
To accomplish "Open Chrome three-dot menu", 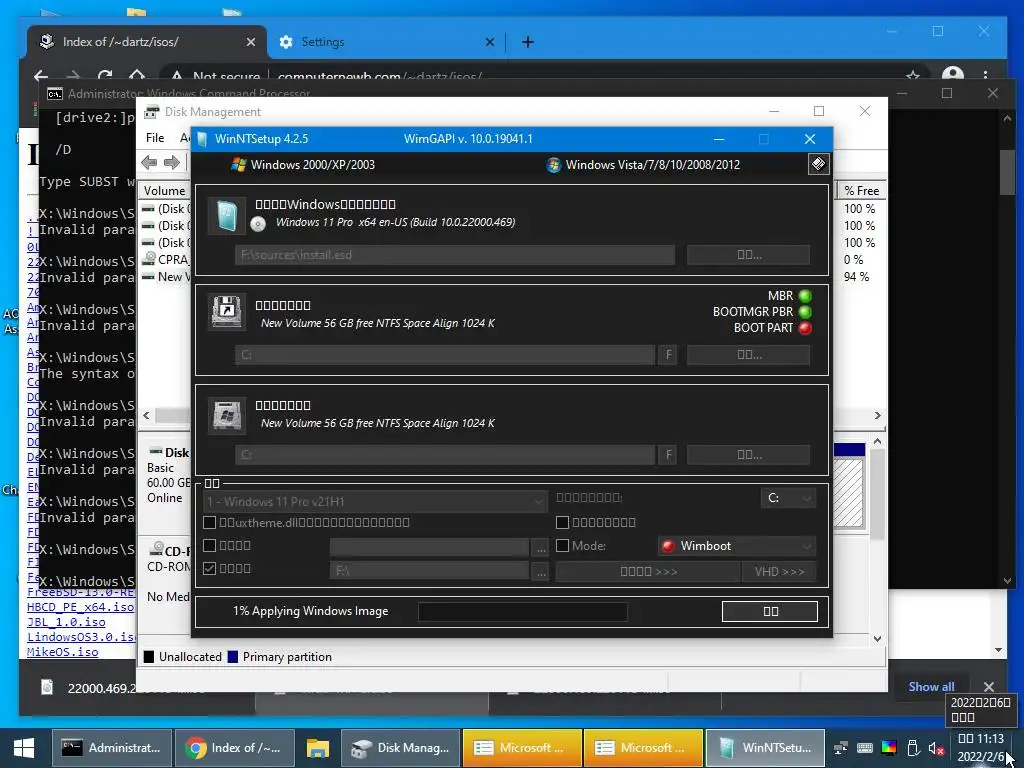I will (x=987, y=76).
